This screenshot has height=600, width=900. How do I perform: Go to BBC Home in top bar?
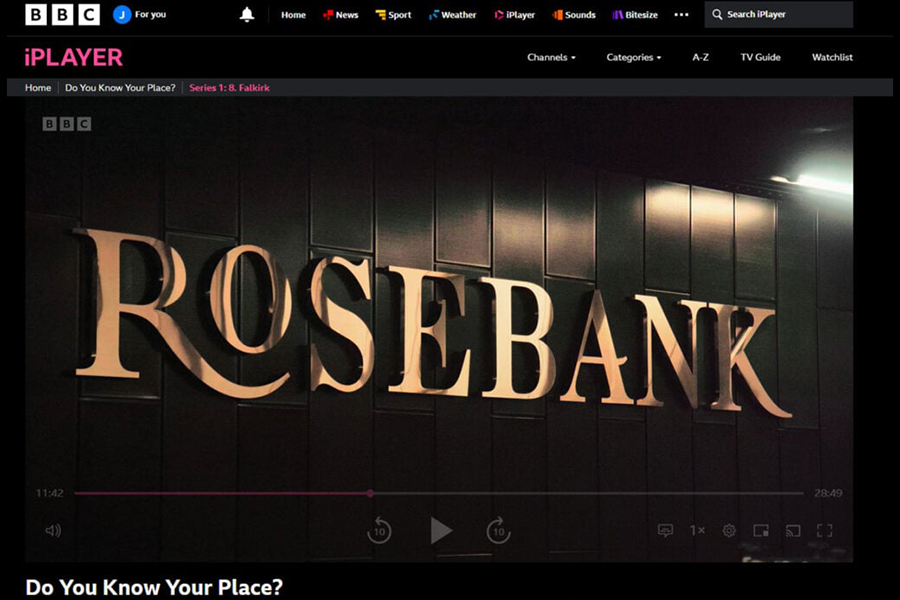tap(293, 15)
